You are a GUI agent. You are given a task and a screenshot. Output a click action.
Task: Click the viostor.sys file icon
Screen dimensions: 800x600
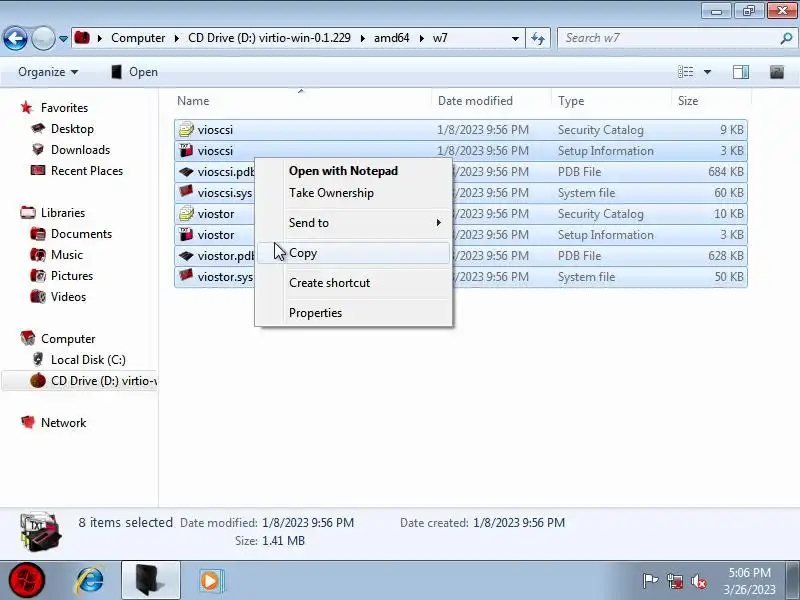pyautogui.click(x=186, y=276)
